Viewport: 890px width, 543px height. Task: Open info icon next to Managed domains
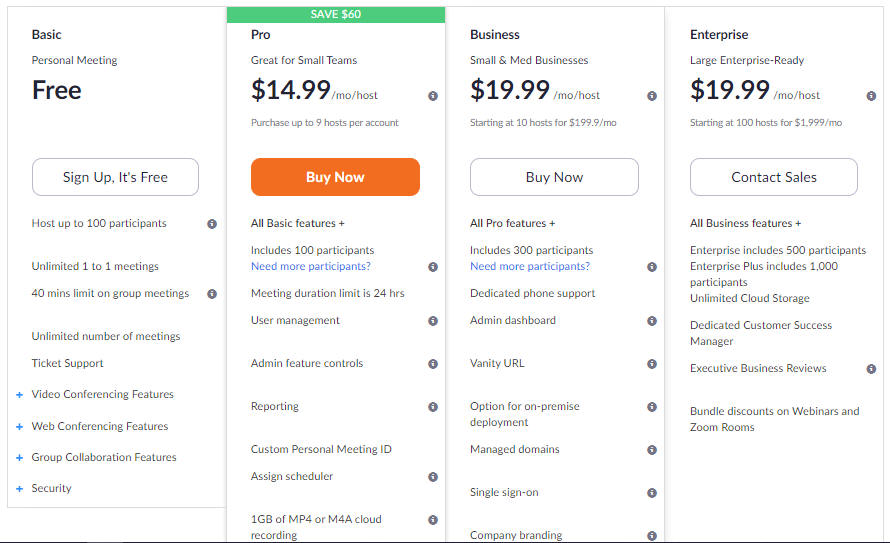[x=652, y=450]
